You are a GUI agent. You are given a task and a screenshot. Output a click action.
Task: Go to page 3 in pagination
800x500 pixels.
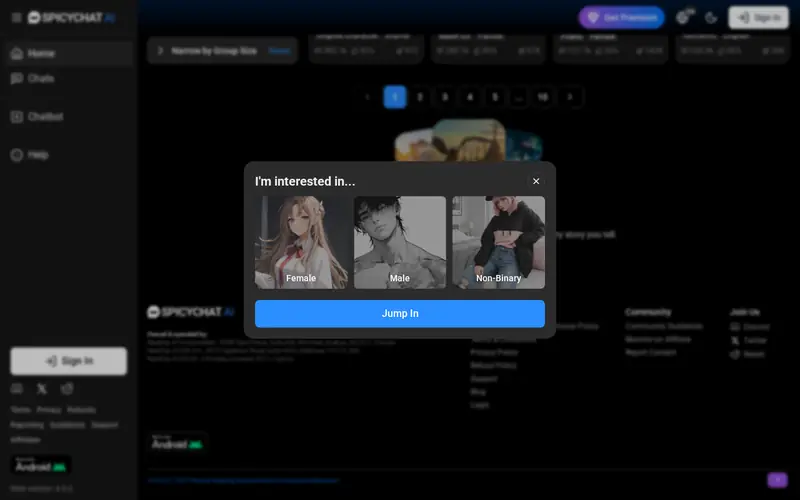(445, 97)
